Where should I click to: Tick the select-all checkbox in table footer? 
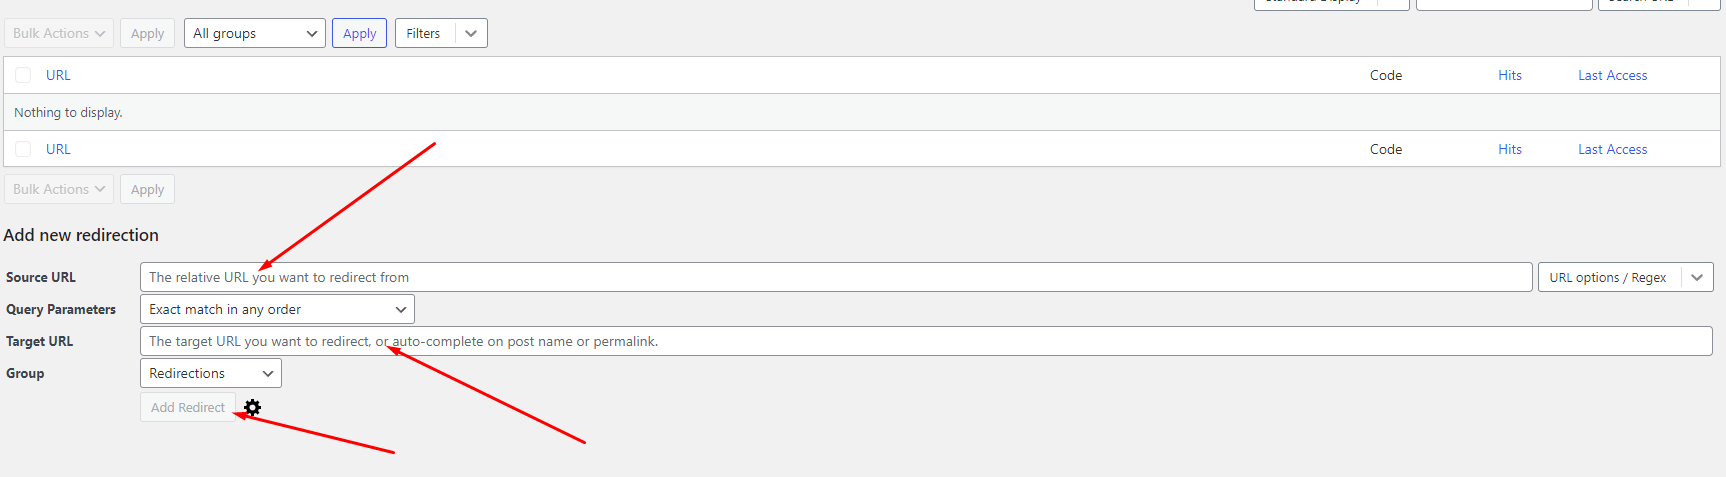[23, 149]
